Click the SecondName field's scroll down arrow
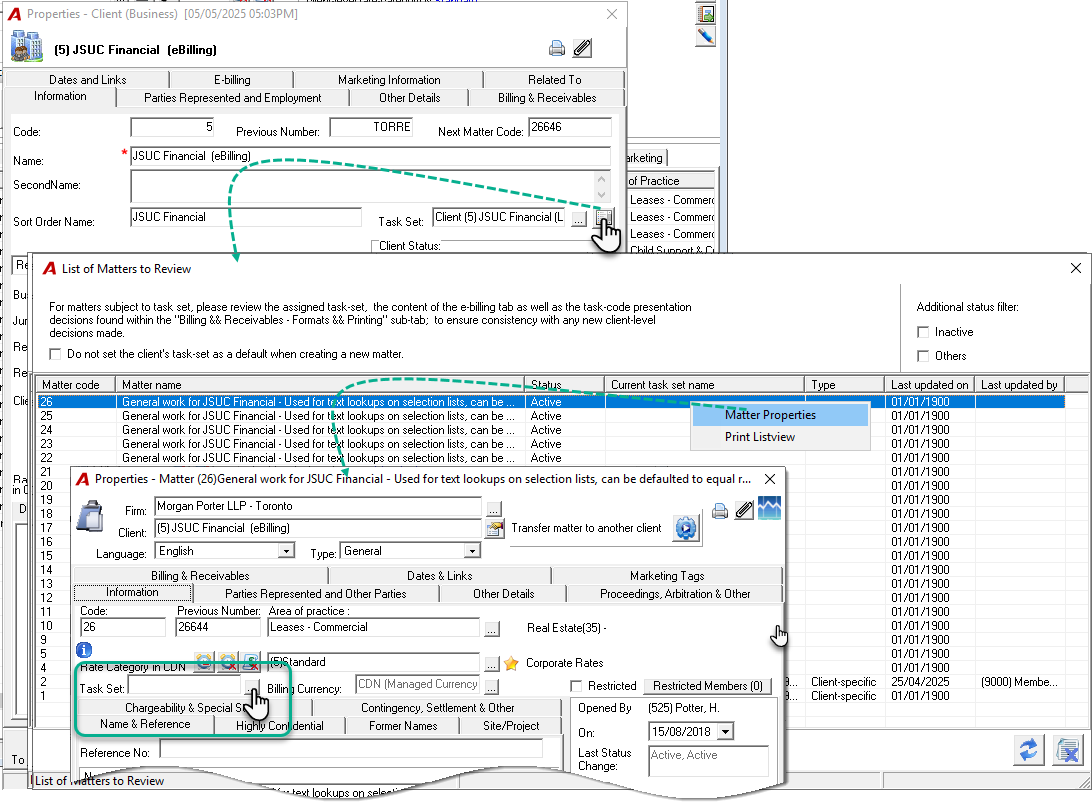 [x=602, y=195]
